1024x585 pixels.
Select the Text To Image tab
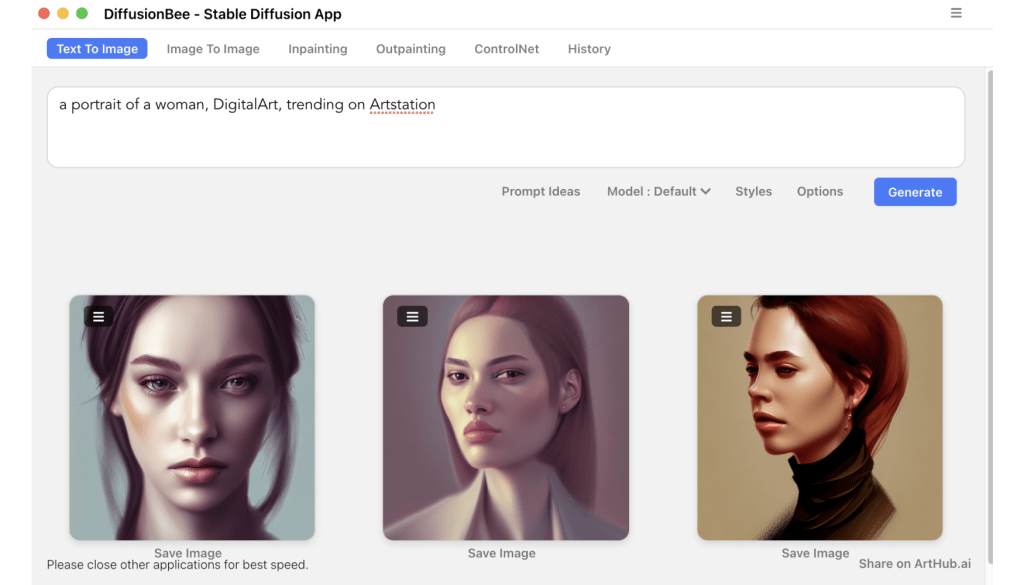(x=97, y=49)
